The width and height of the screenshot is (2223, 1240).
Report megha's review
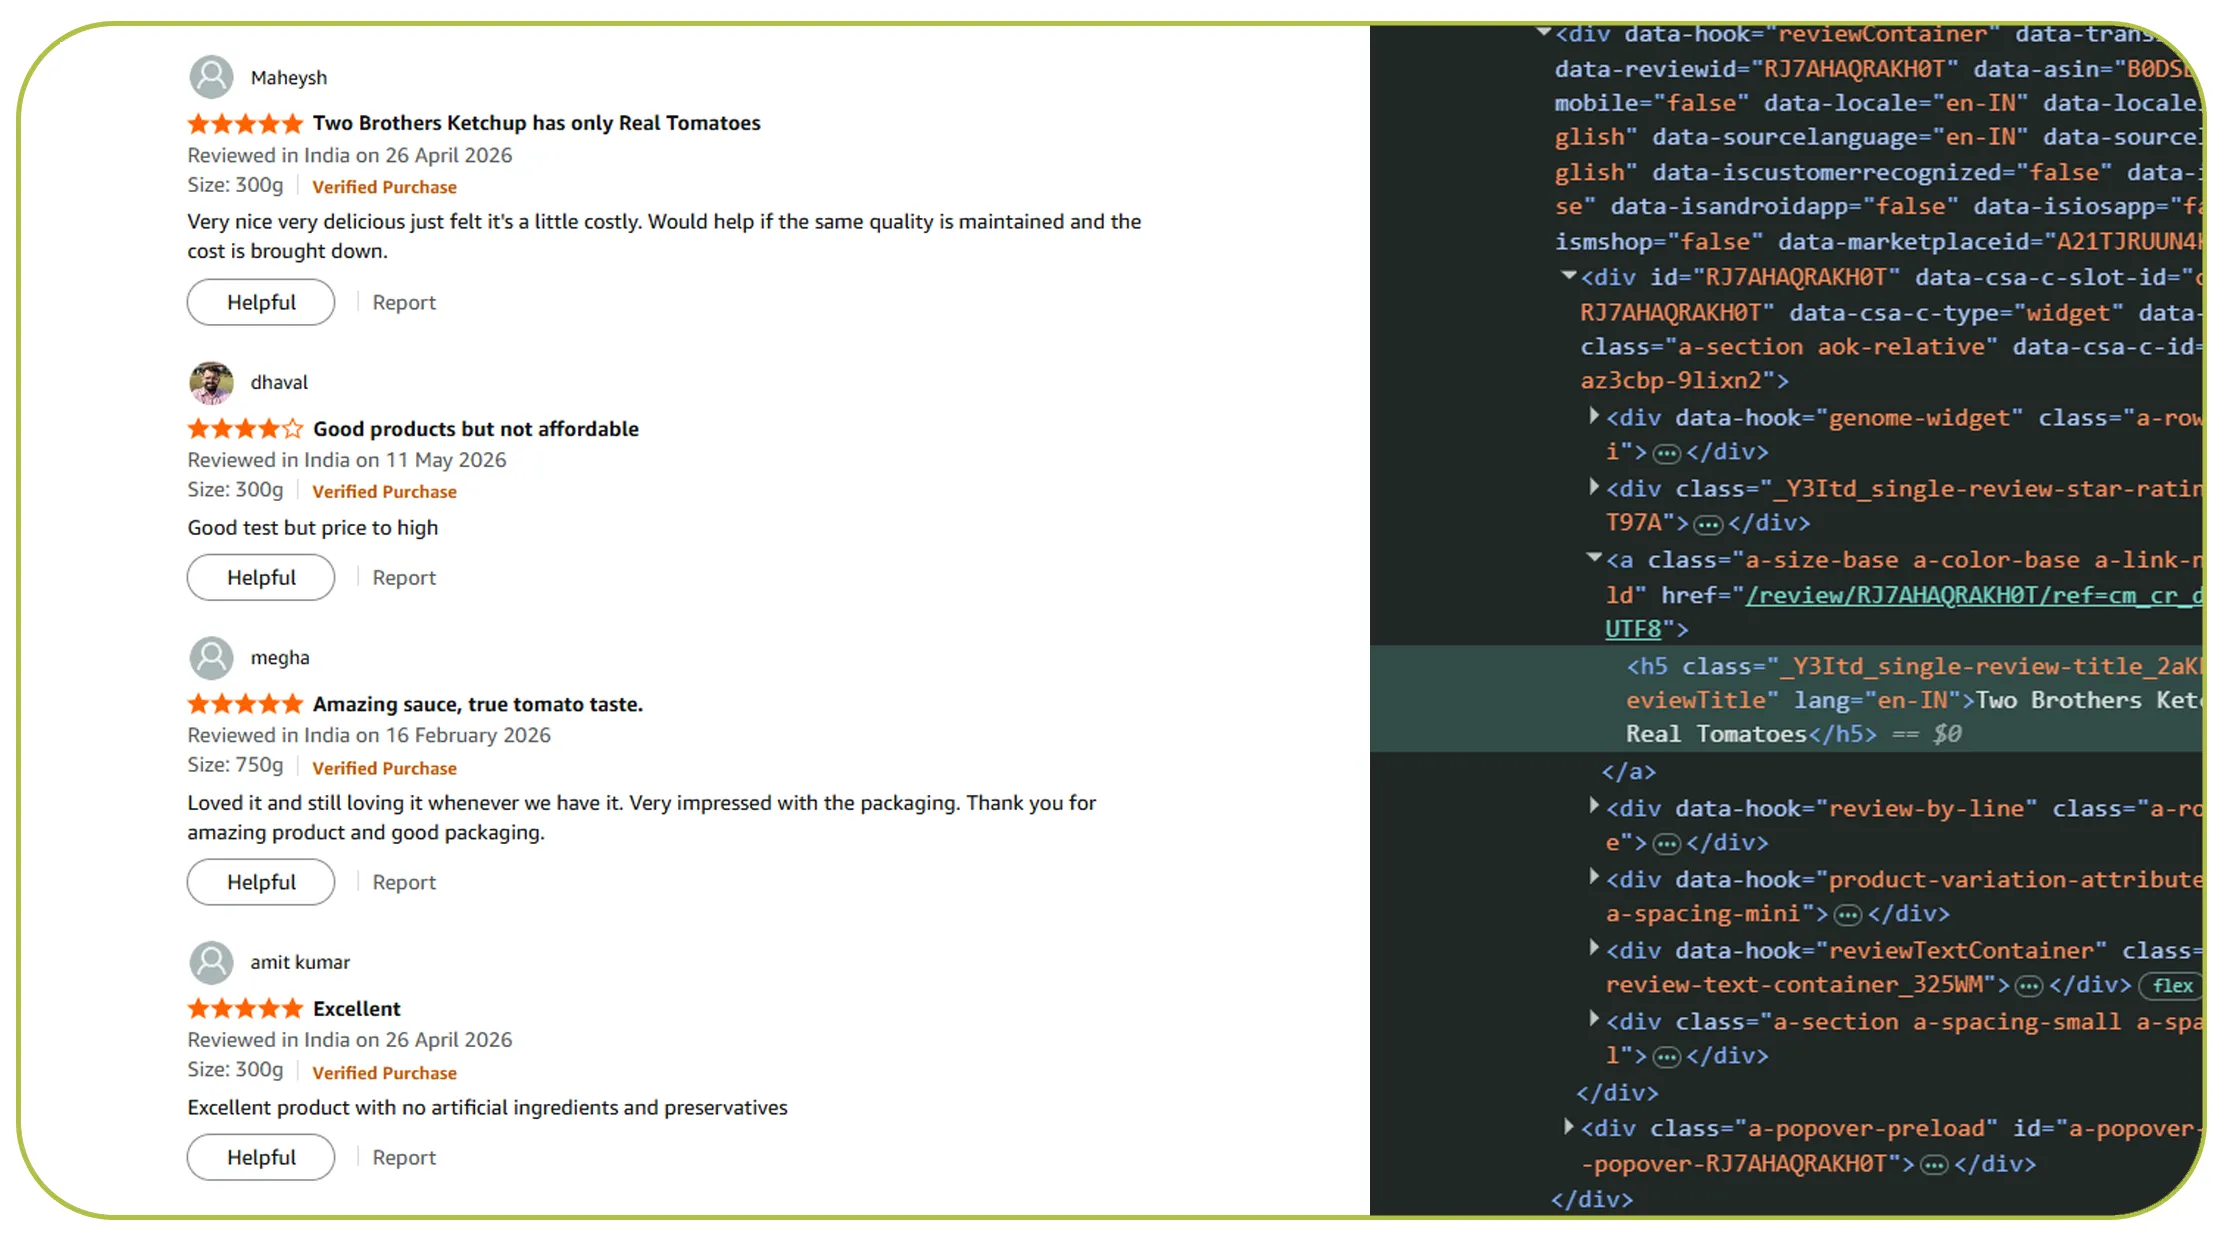click(404, 882)
